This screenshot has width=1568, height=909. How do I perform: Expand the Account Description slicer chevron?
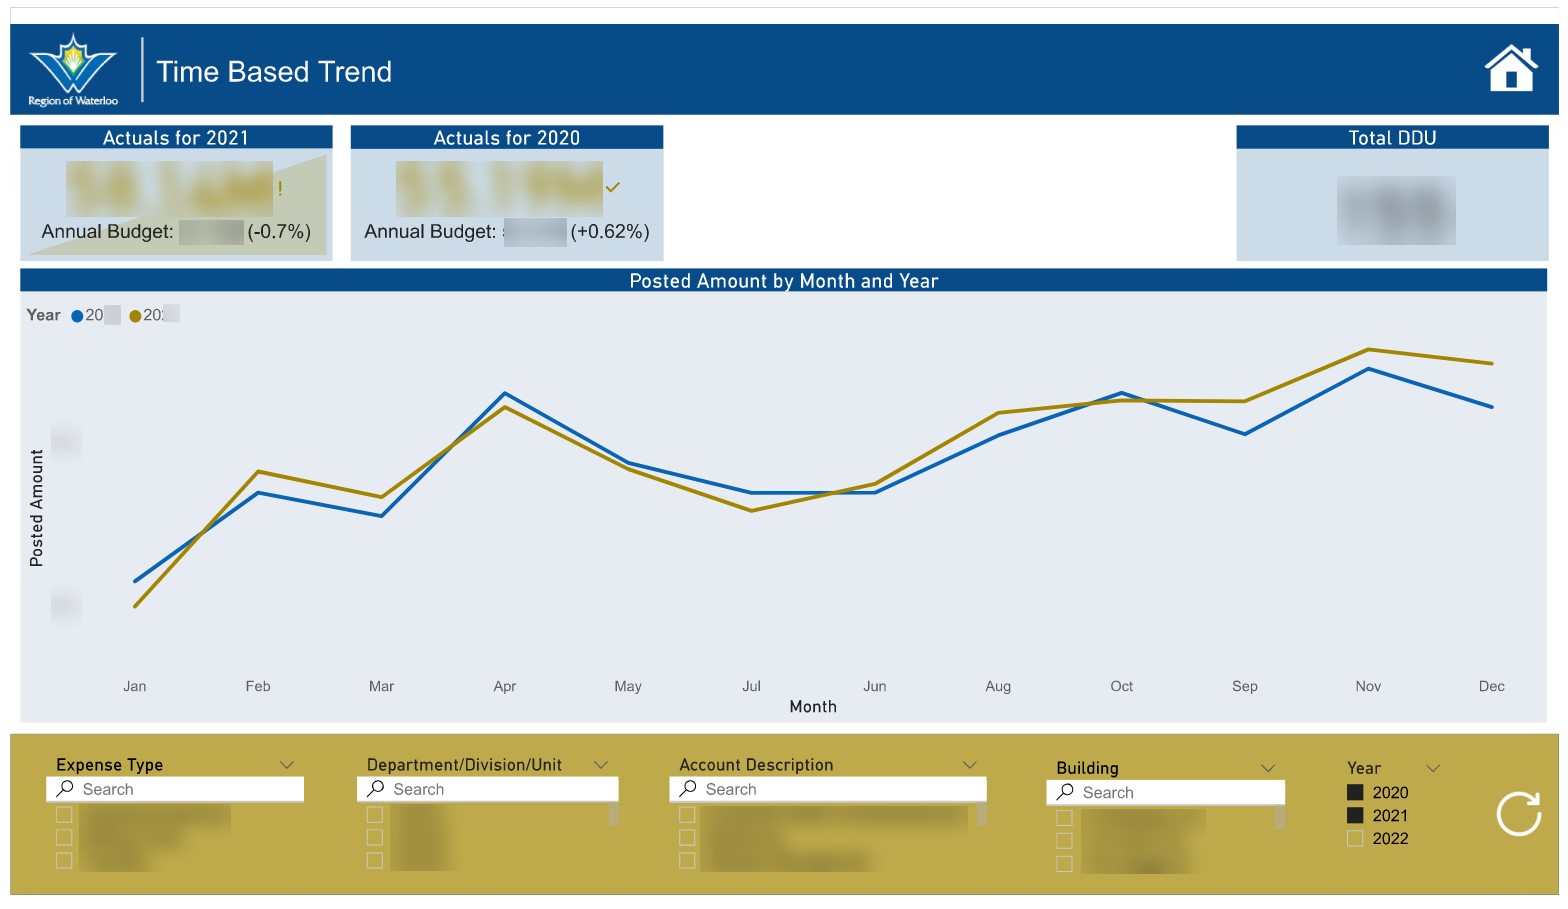(x=969, y=765)
